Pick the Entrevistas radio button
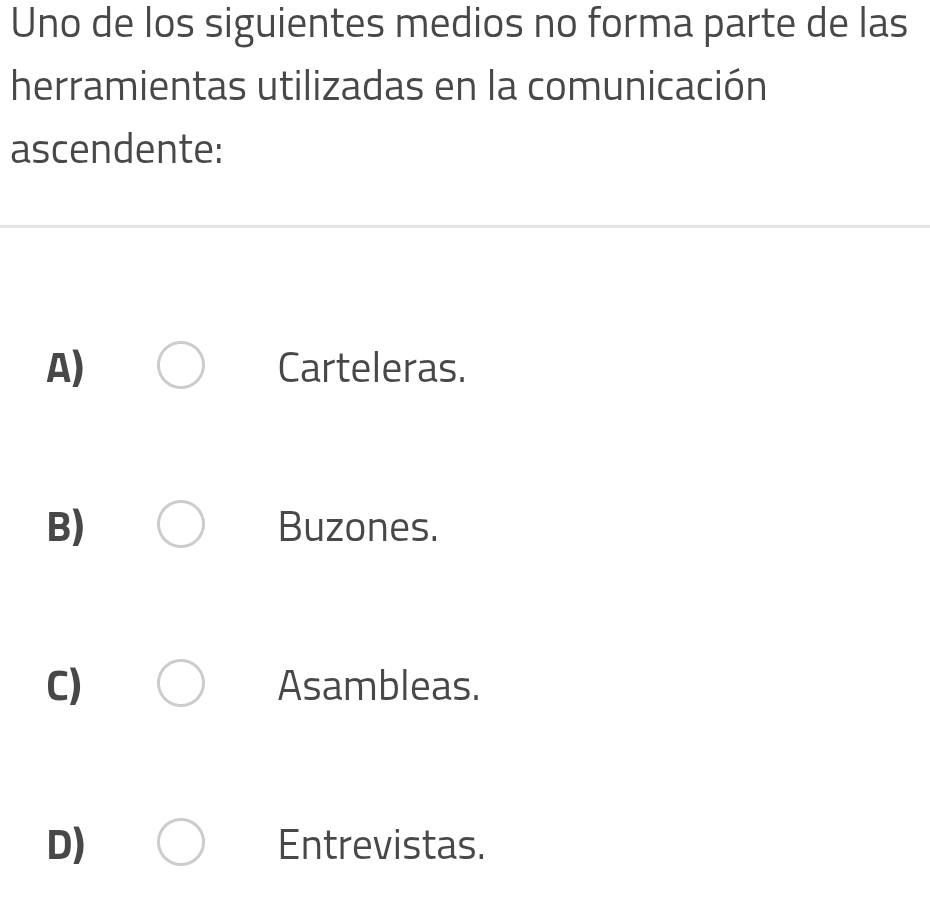Screen dimensions: 930x902 [x=181, y=843]
